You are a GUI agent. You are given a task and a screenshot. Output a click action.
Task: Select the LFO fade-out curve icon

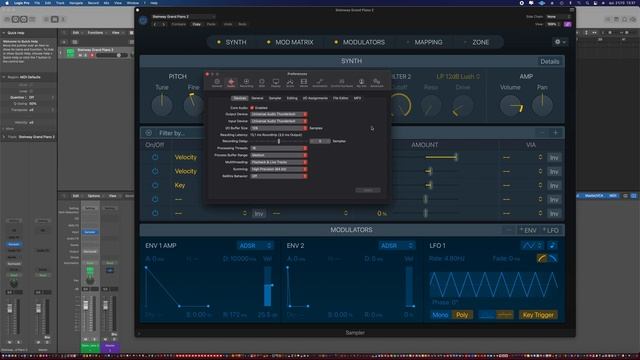[x=552, y=258]
